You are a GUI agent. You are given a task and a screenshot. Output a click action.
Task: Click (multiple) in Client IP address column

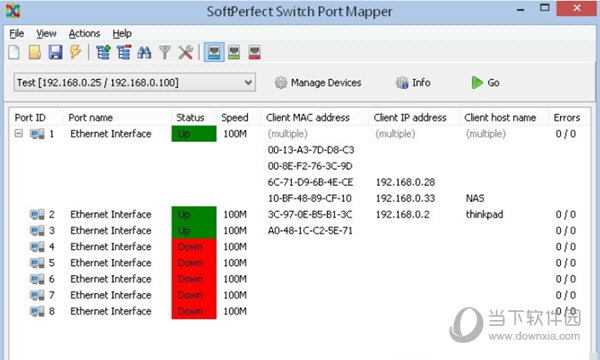click(x=395, y=134)
